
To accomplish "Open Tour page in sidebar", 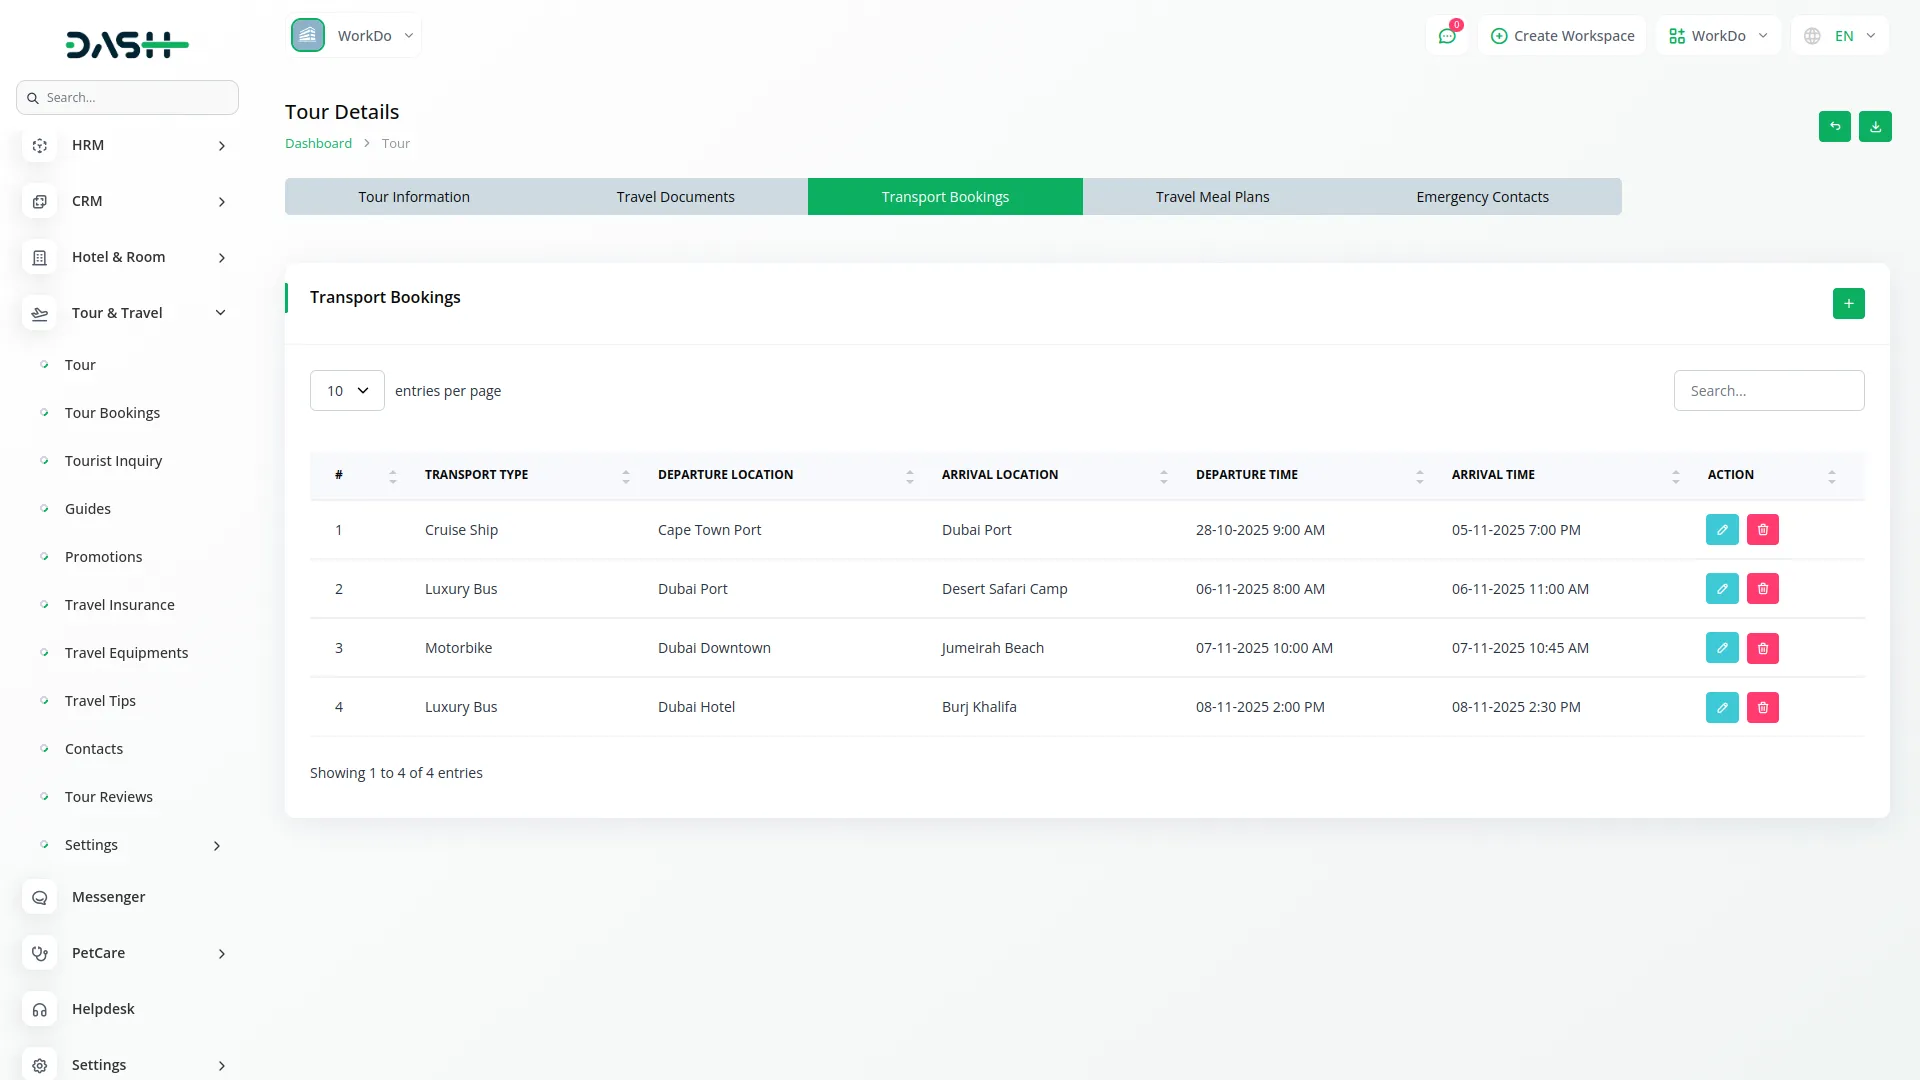I will coord(80,365).
